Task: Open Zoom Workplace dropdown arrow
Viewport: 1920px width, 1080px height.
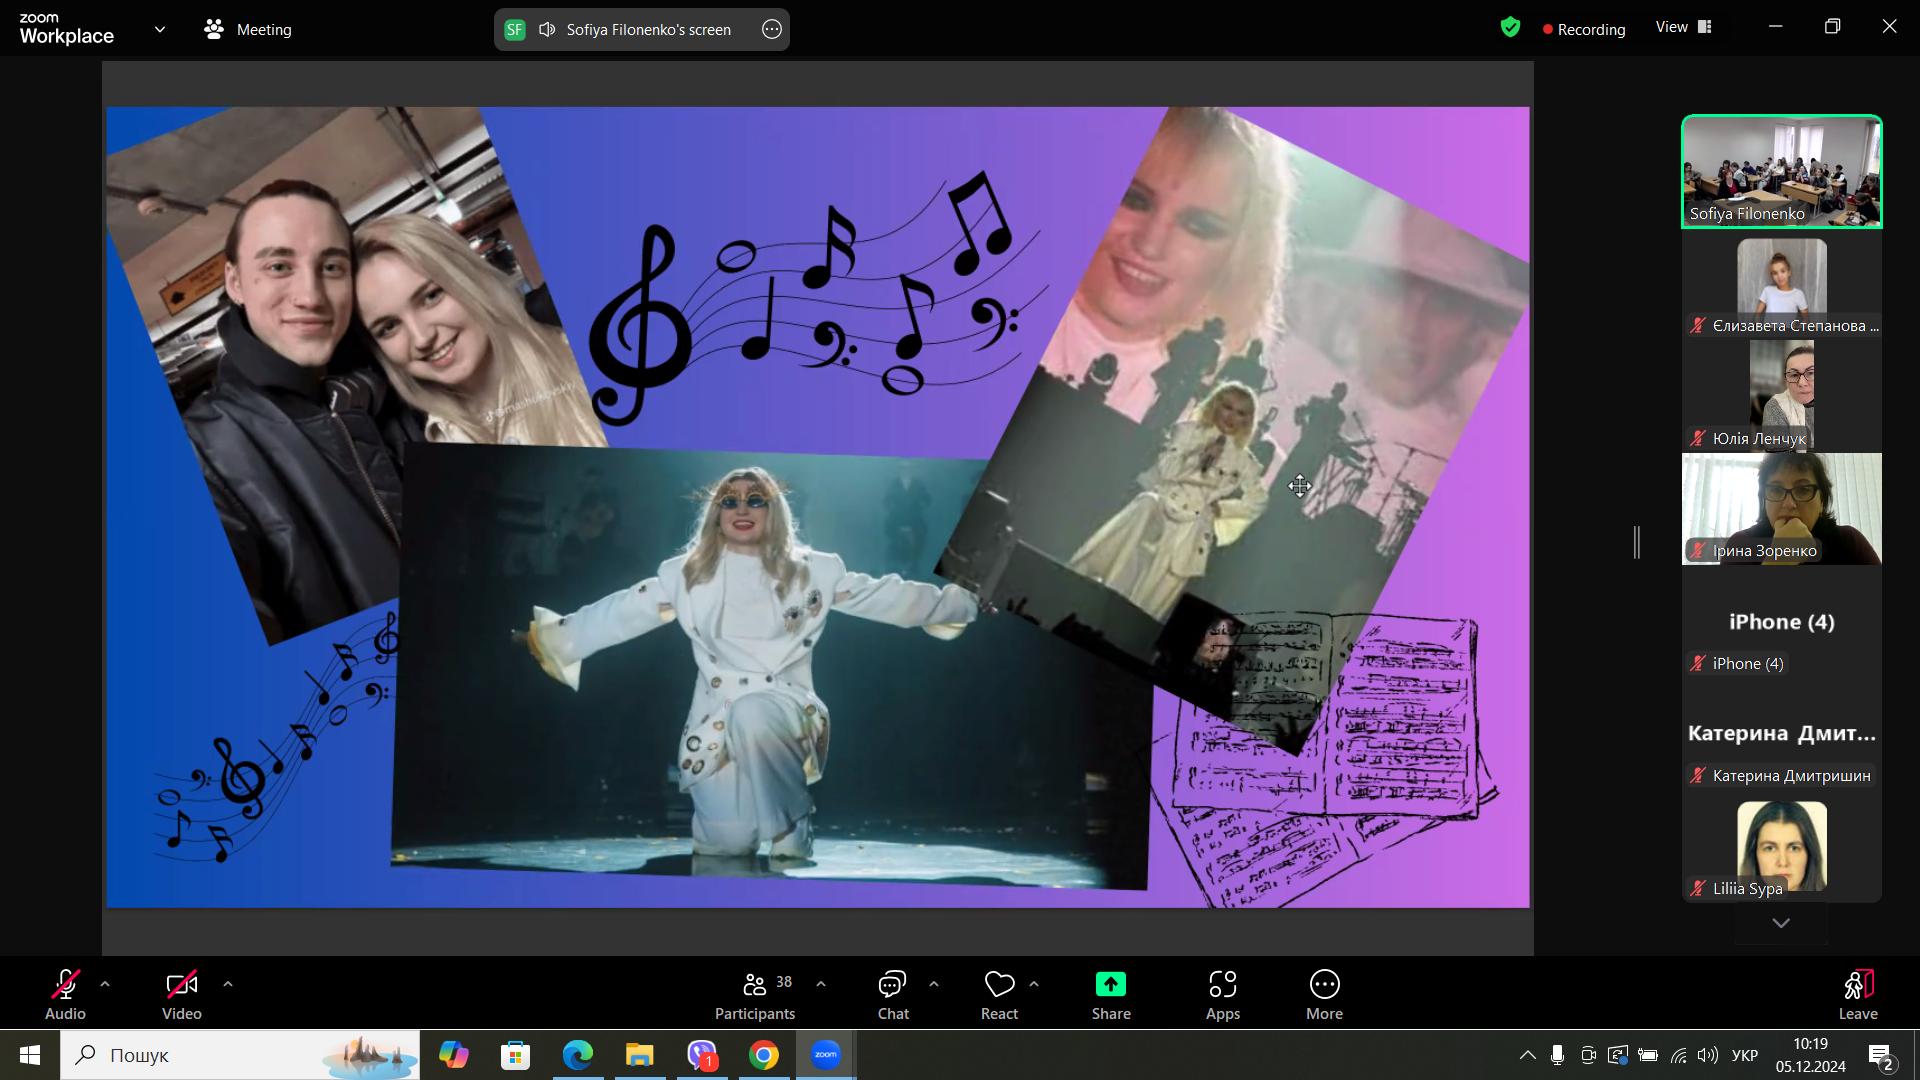Action: click(x=160, y=29)
